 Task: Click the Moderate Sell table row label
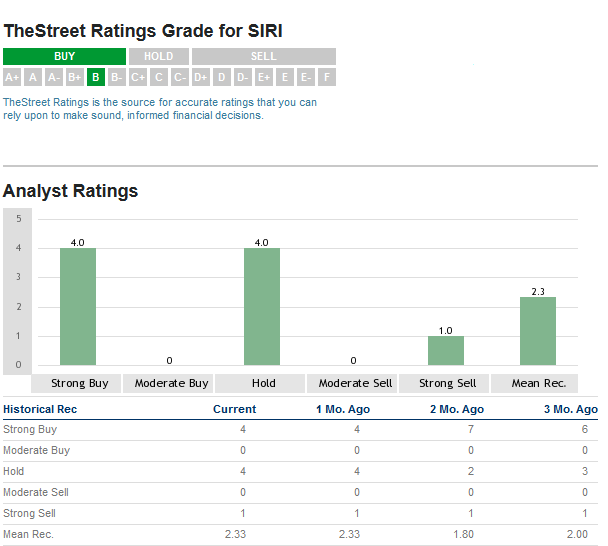point(36,492)
